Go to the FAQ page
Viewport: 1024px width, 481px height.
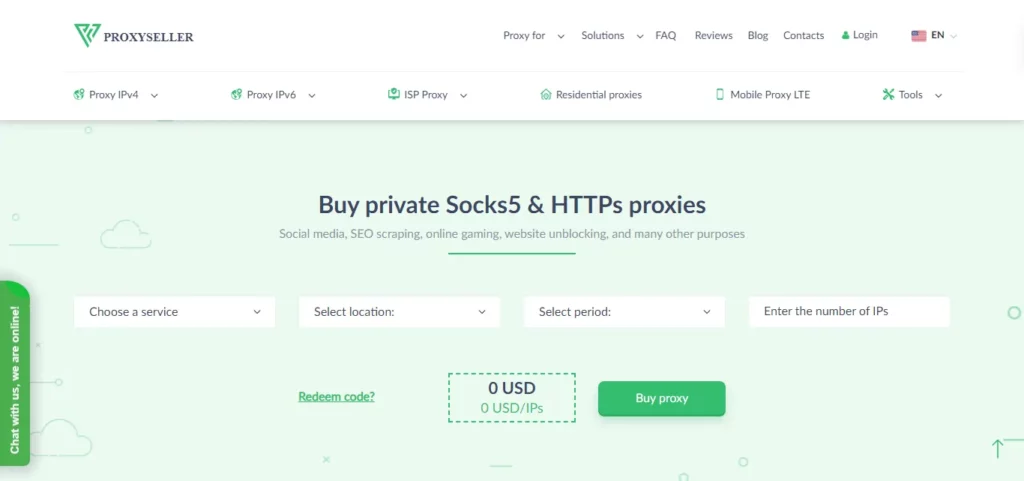point(666,36)
